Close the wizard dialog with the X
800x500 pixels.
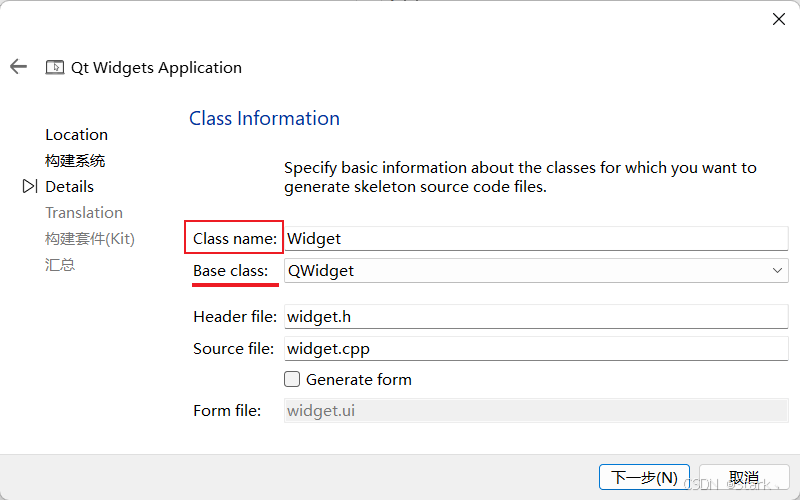(x=779, y=19)
